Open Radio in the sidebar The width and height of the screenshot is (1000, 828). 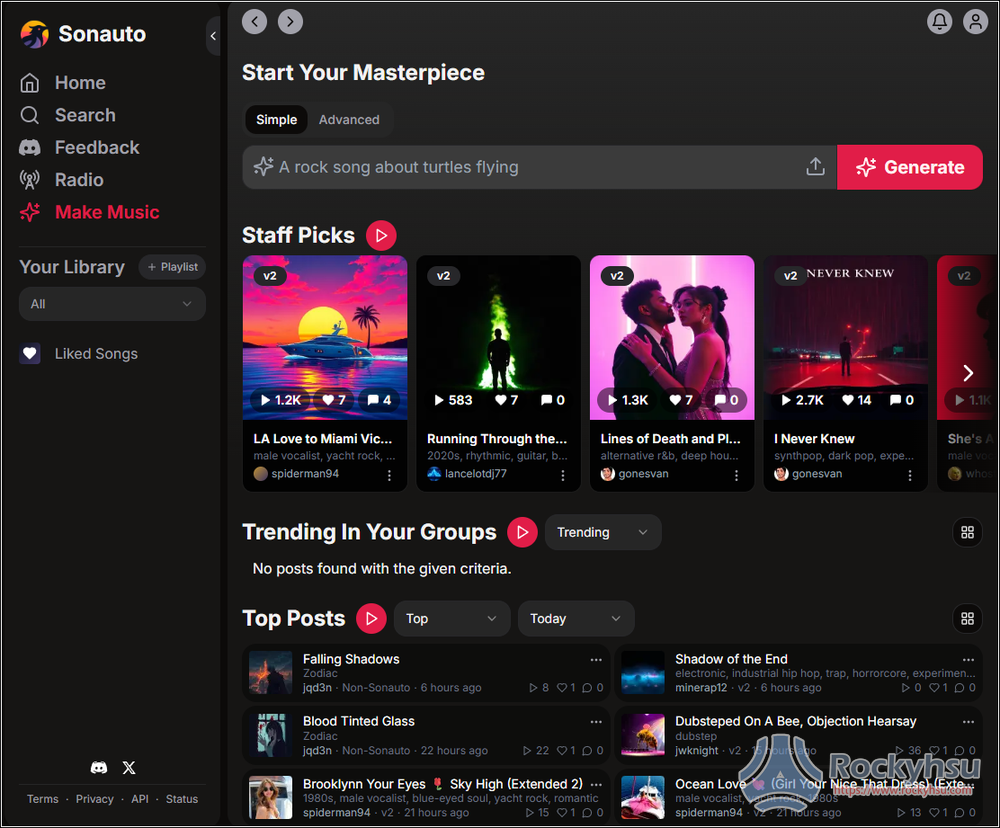[61, 180]
